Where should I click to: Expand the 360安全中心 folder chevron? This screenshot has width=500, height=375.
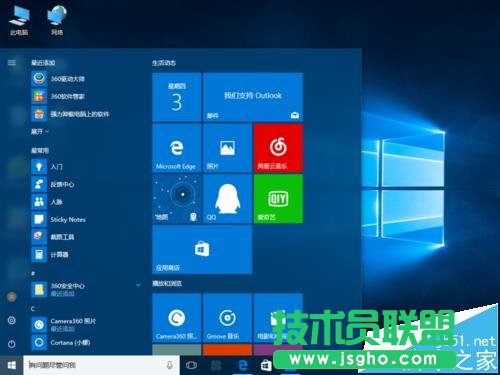[x=138, y=285]
